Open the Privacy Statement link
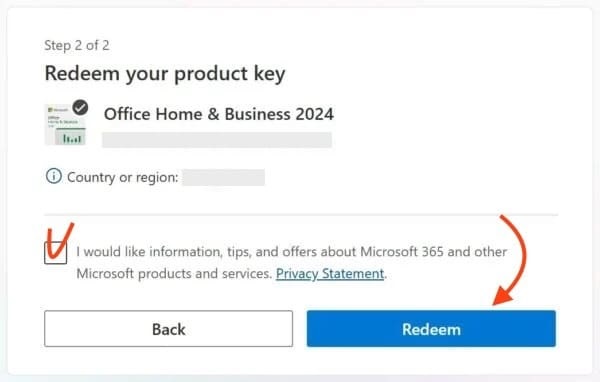This screenshot has height=382, width=600. click(330, 274)
